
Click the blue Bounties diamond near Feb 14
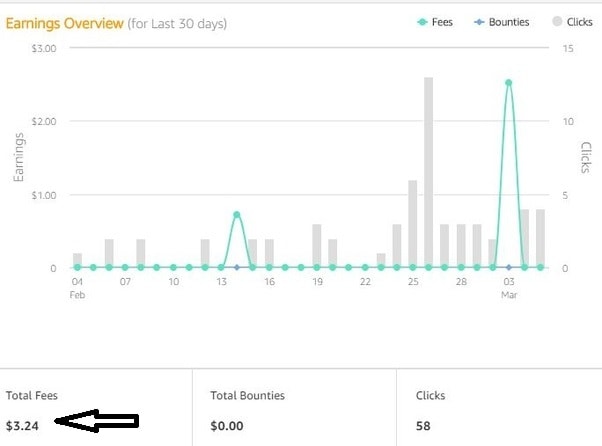(x=236, y=267)
